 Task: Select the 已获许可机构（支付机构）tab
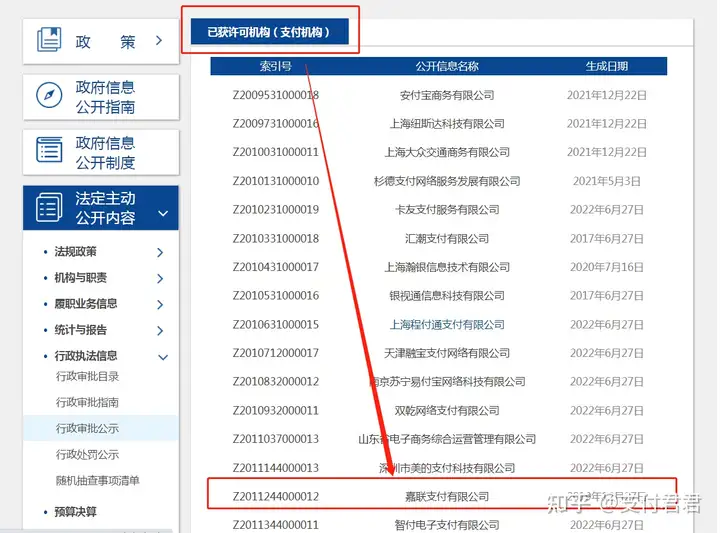click(270, 32)
